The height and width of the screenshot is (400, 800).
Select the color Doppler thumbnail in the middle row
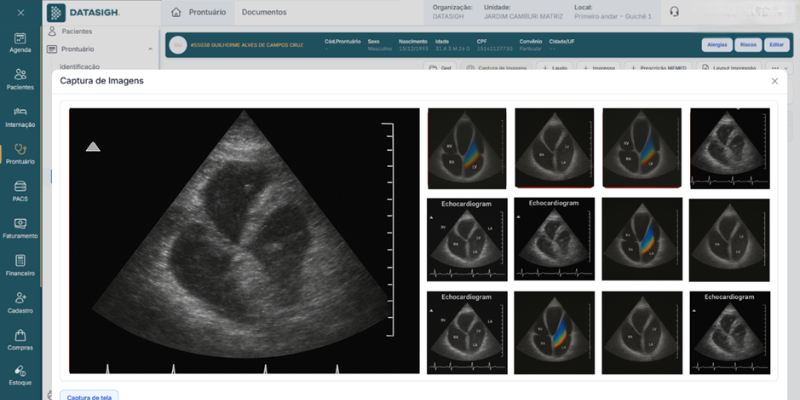[642, 239]
